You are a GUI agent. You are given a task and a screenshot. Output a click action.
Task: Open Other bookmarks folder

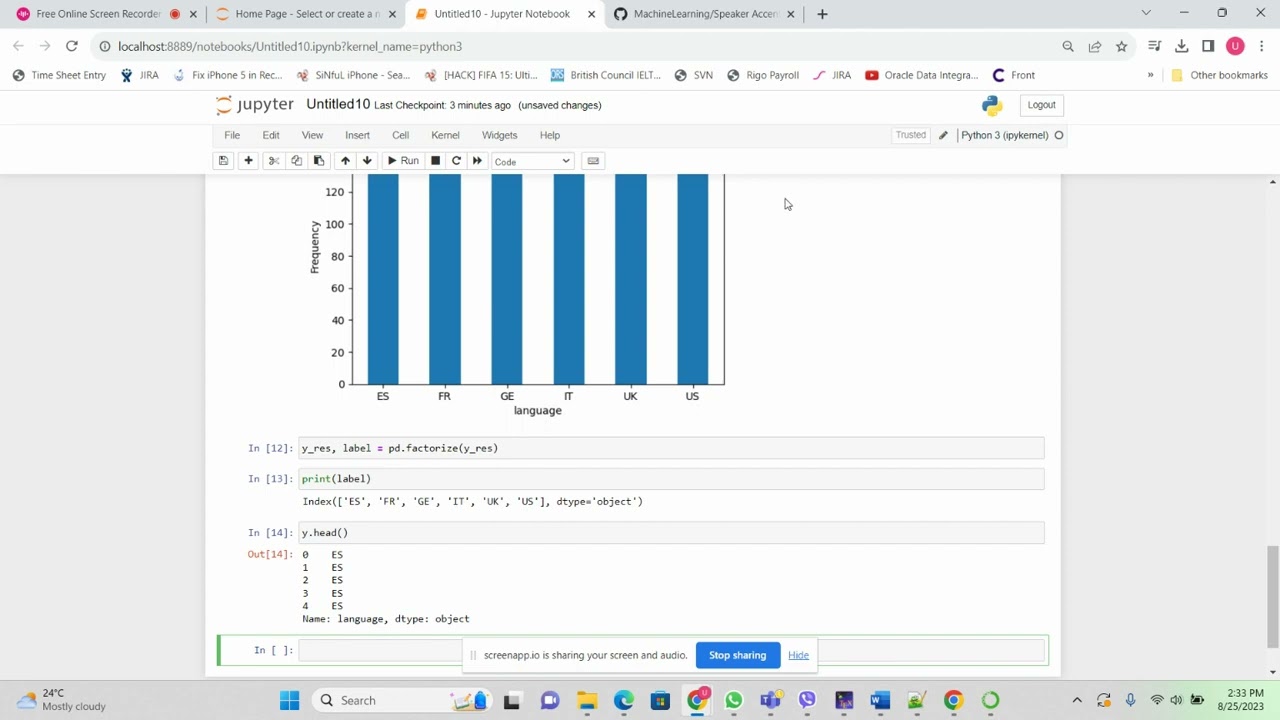tap(1219, 75)
